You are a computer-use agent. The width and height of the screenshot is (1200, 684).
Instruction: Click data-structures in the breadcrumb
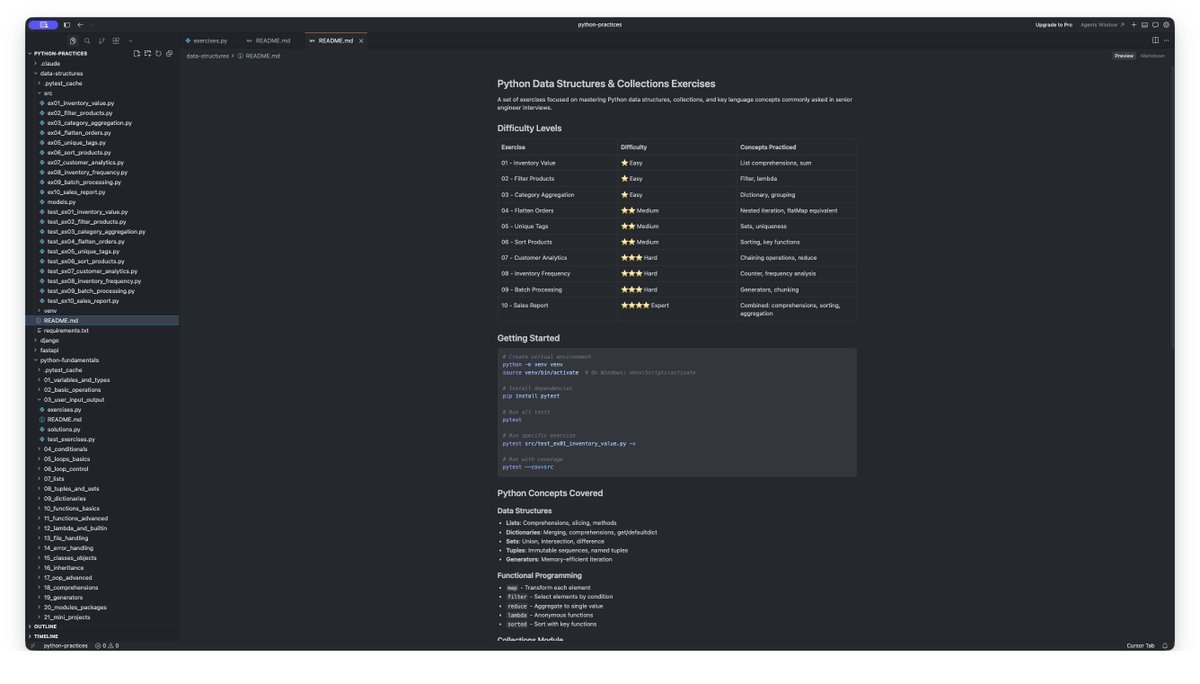[x=207, y=56]
